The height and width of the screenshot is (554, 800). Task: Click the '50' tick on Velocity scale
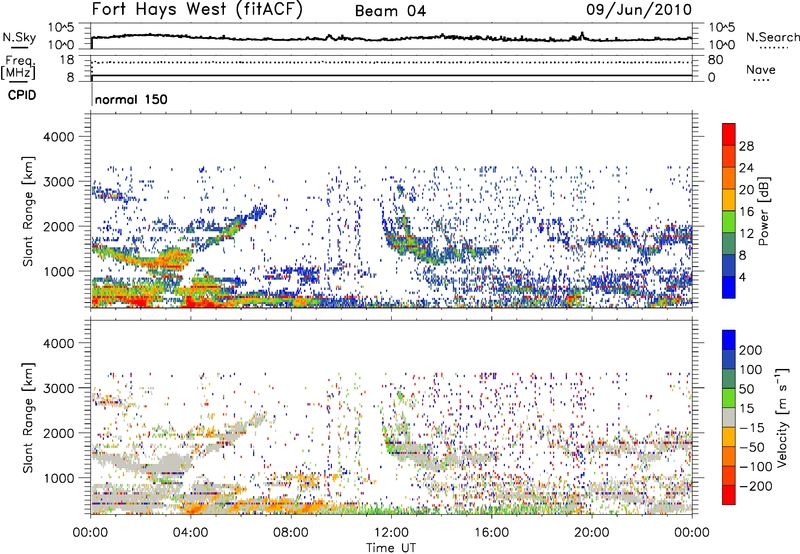tap(746, 389)
